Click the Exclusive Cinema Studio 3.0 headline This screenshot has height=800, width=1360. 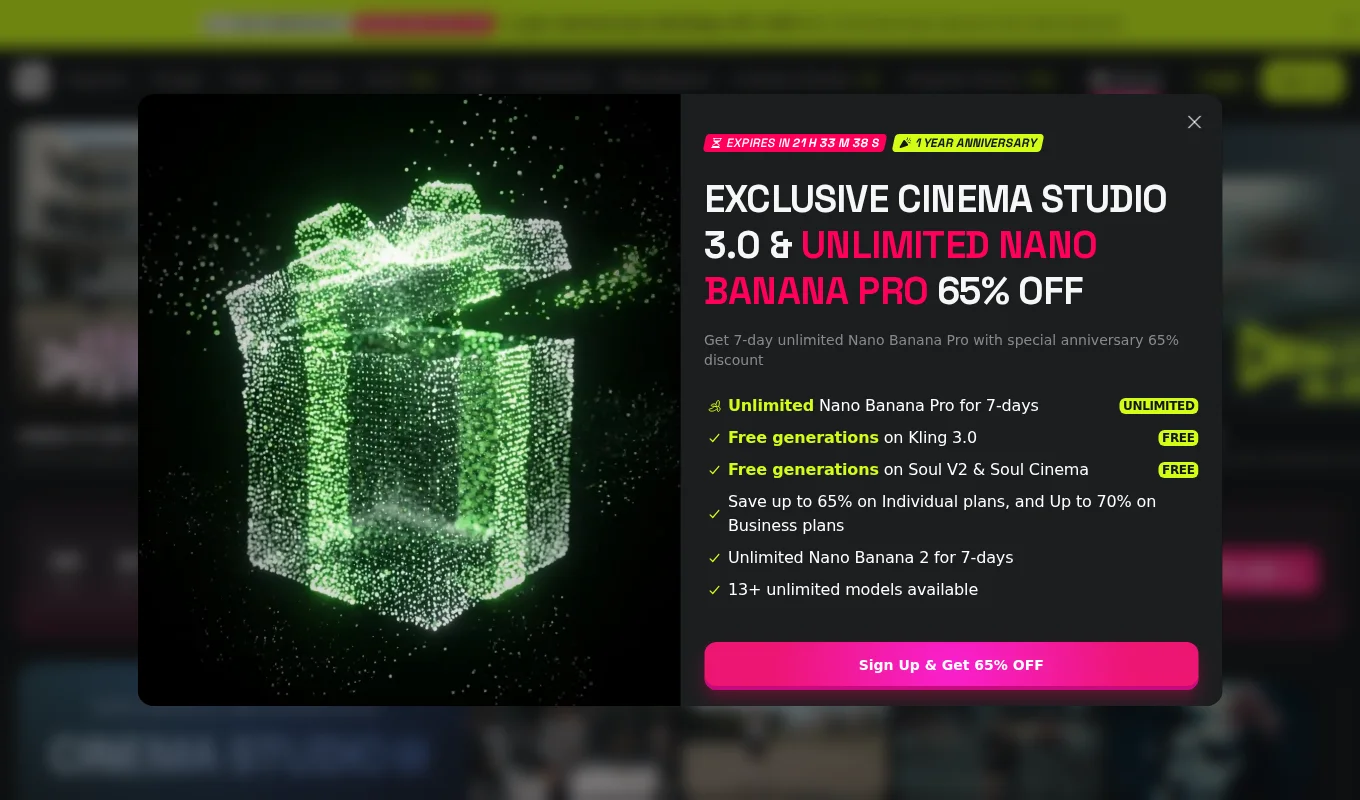[x=935, y=245]
